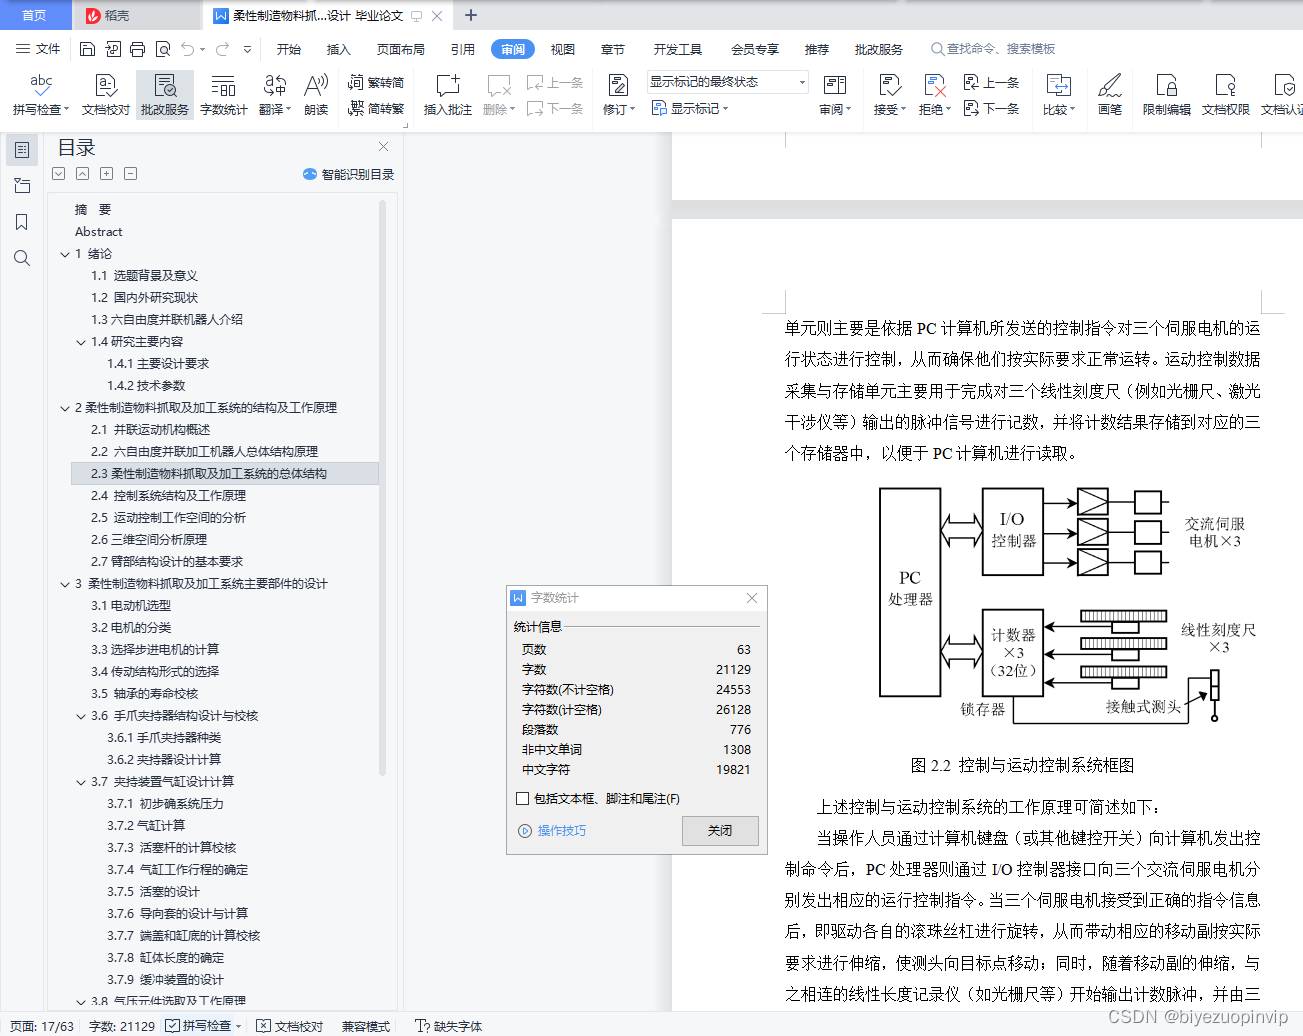Open the 开发工具 ribbon tab
The width and height of the screenshot is (1303, 1036).
pos(678,49)
